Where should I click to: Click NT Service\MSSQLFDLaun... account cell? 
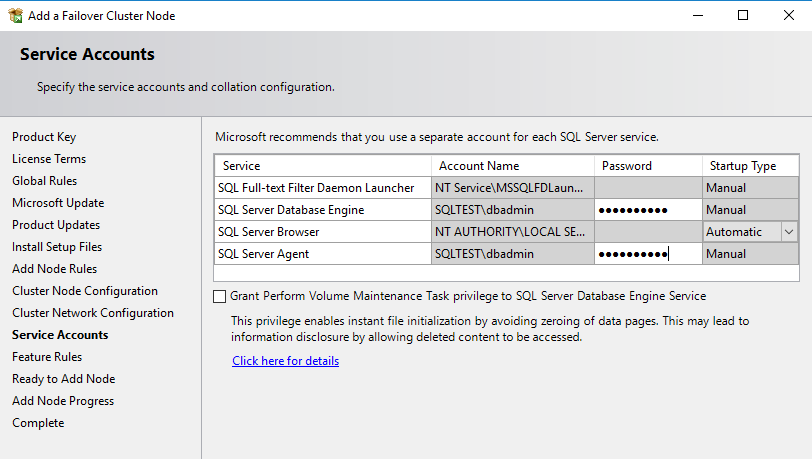click(513, 188)
